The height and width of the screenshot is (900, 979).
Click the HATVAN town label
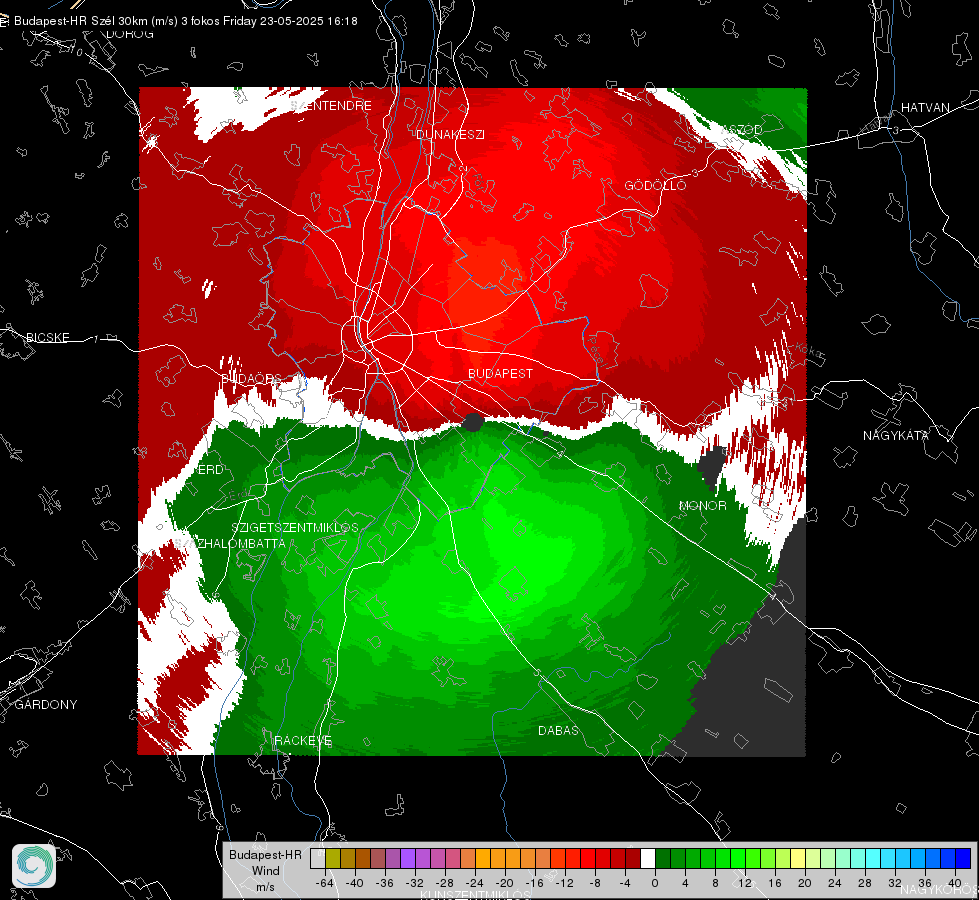click(925, 107)
